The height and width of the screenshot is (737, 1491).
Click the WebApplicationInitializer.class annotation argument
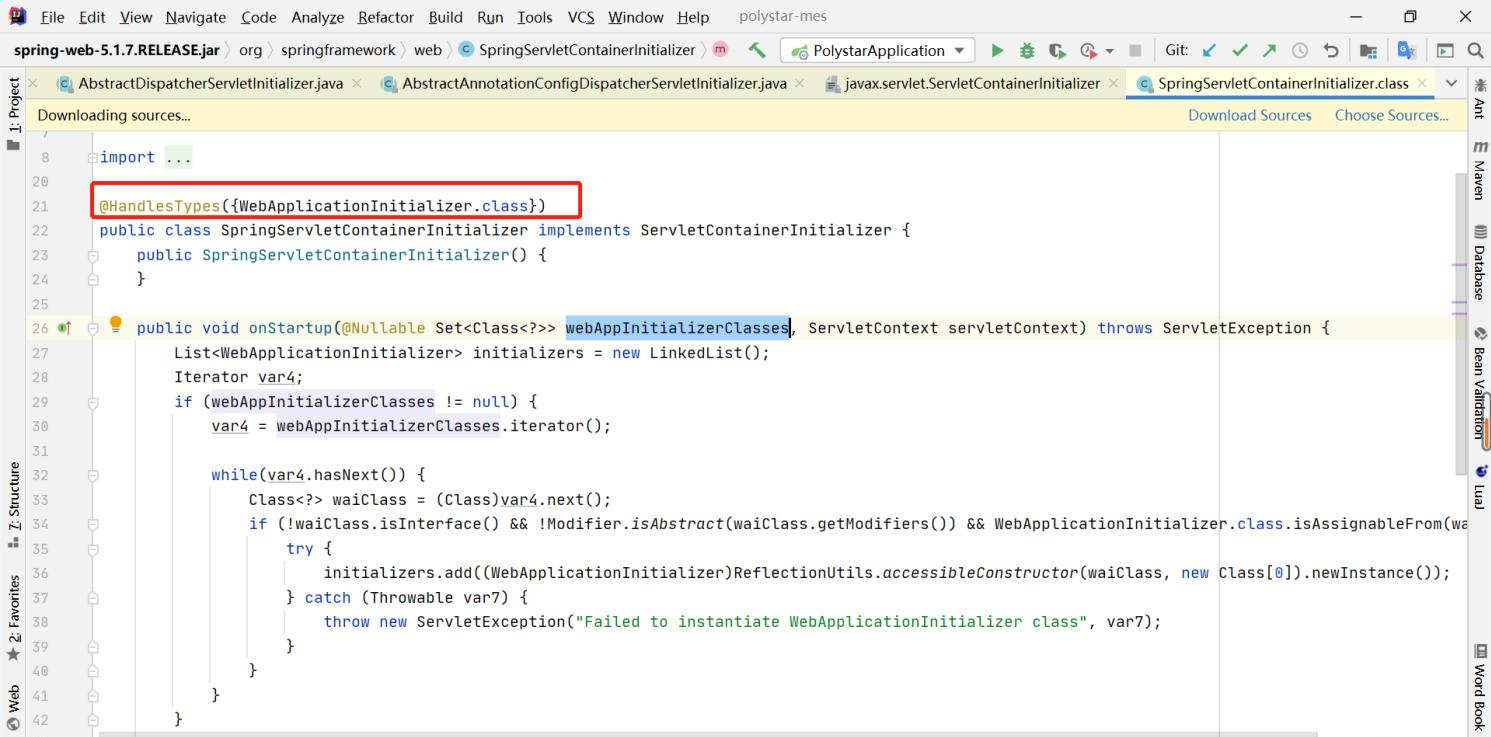[384, 206]
